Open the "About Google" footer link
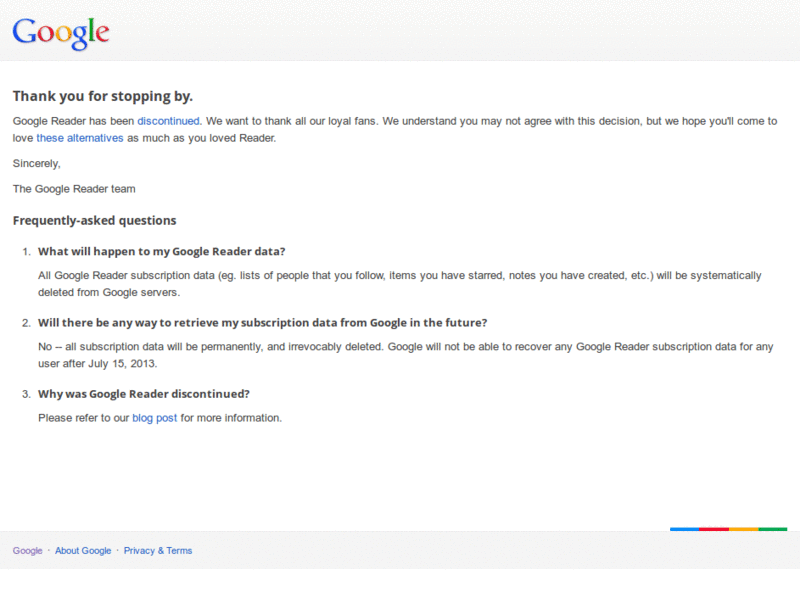 click(x=83, y=551)
